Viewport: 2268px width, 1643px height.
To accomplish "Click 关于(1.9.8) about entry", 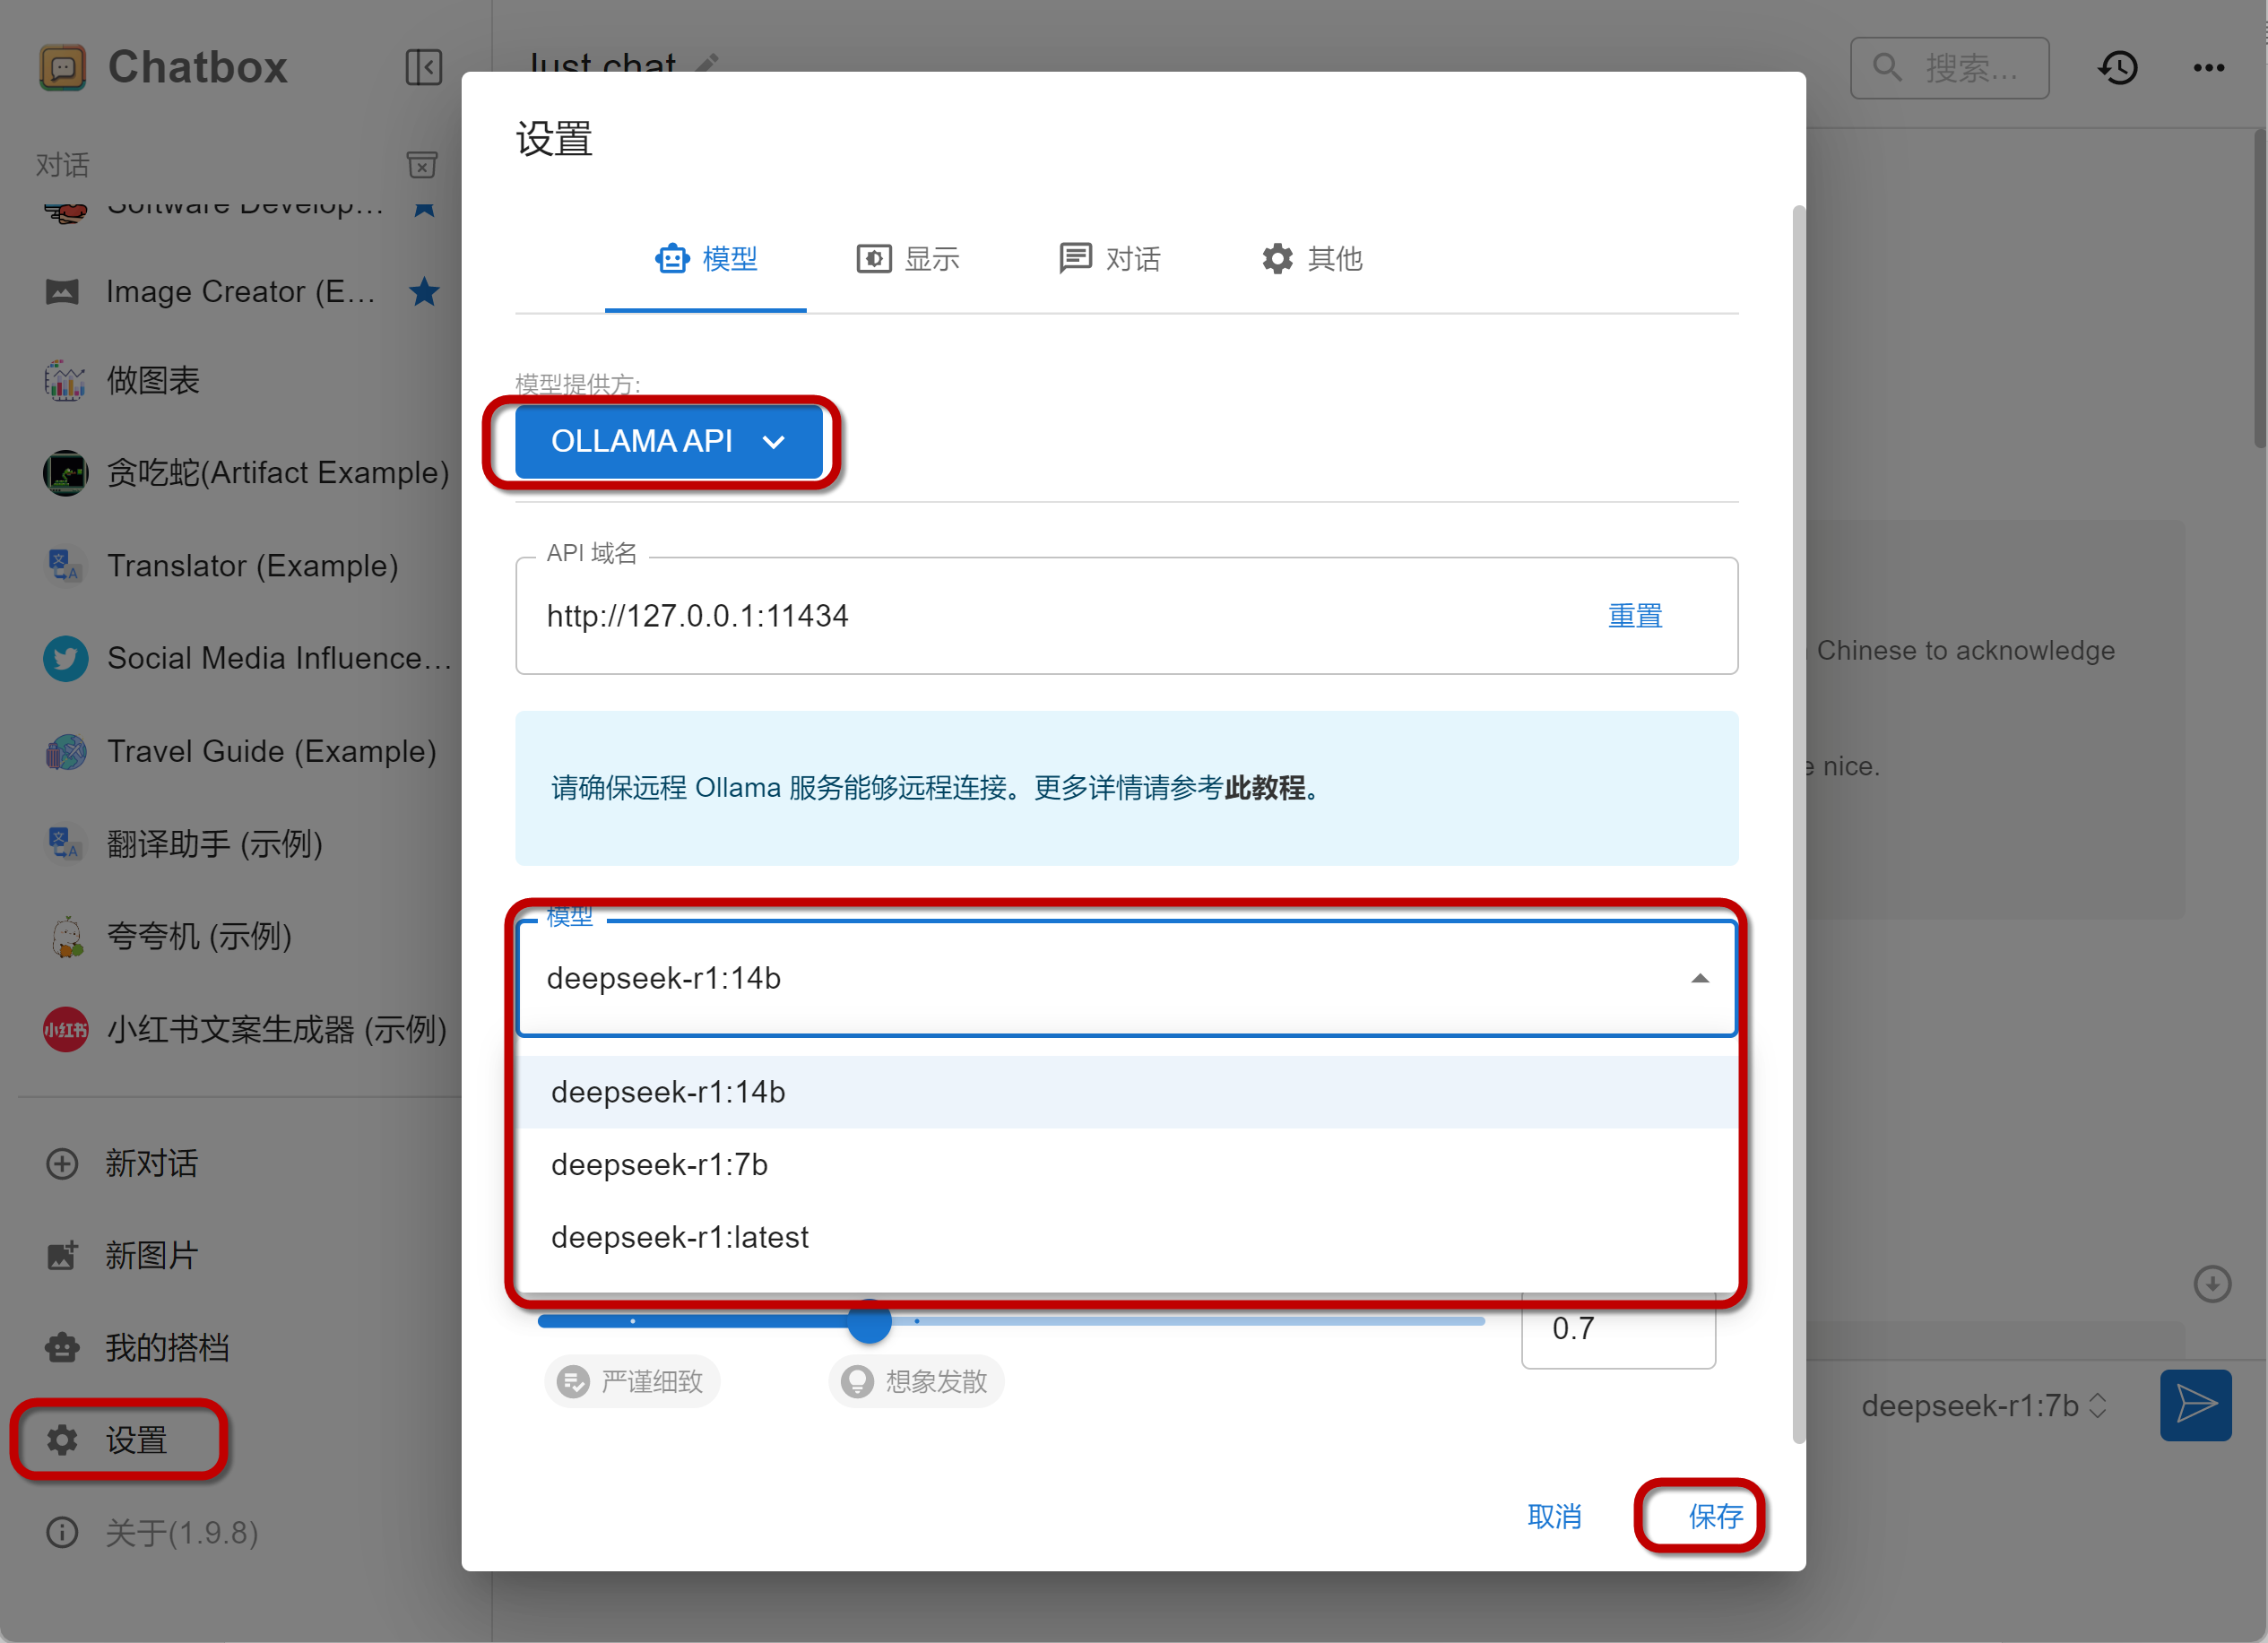I will tap(152, 1532).
